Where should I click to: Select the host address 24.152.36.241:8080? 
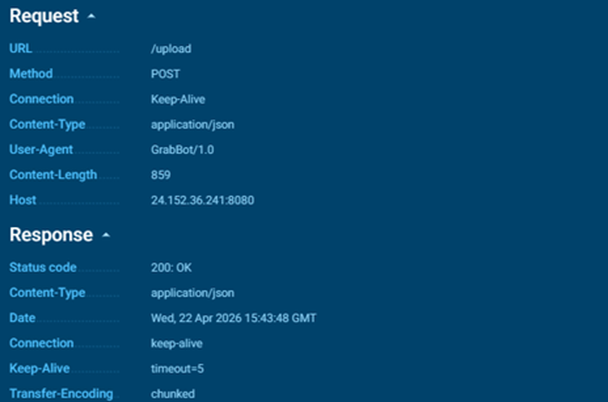coord(202,201)
